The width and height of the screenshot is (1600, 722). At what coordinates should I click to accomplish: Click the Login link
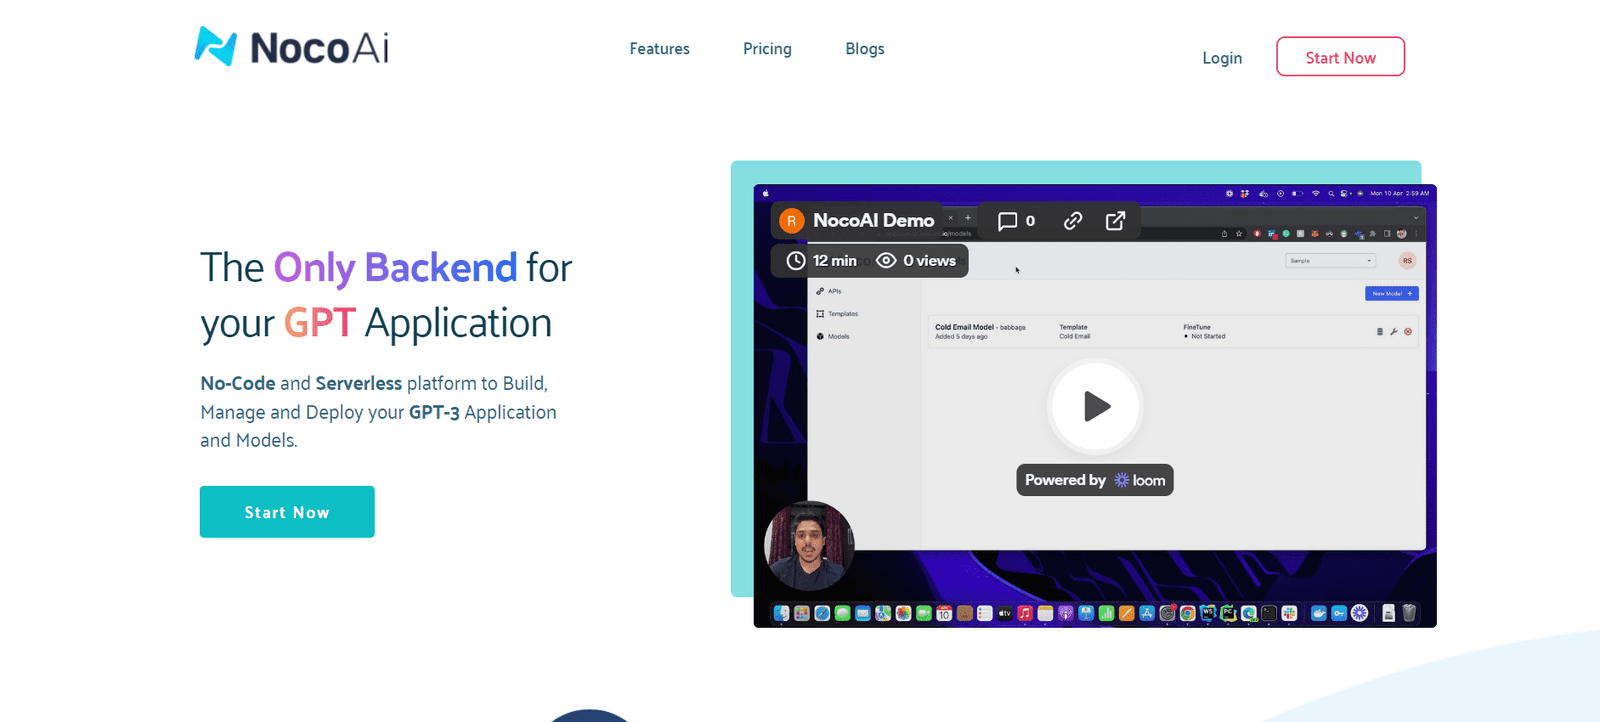1221,58
